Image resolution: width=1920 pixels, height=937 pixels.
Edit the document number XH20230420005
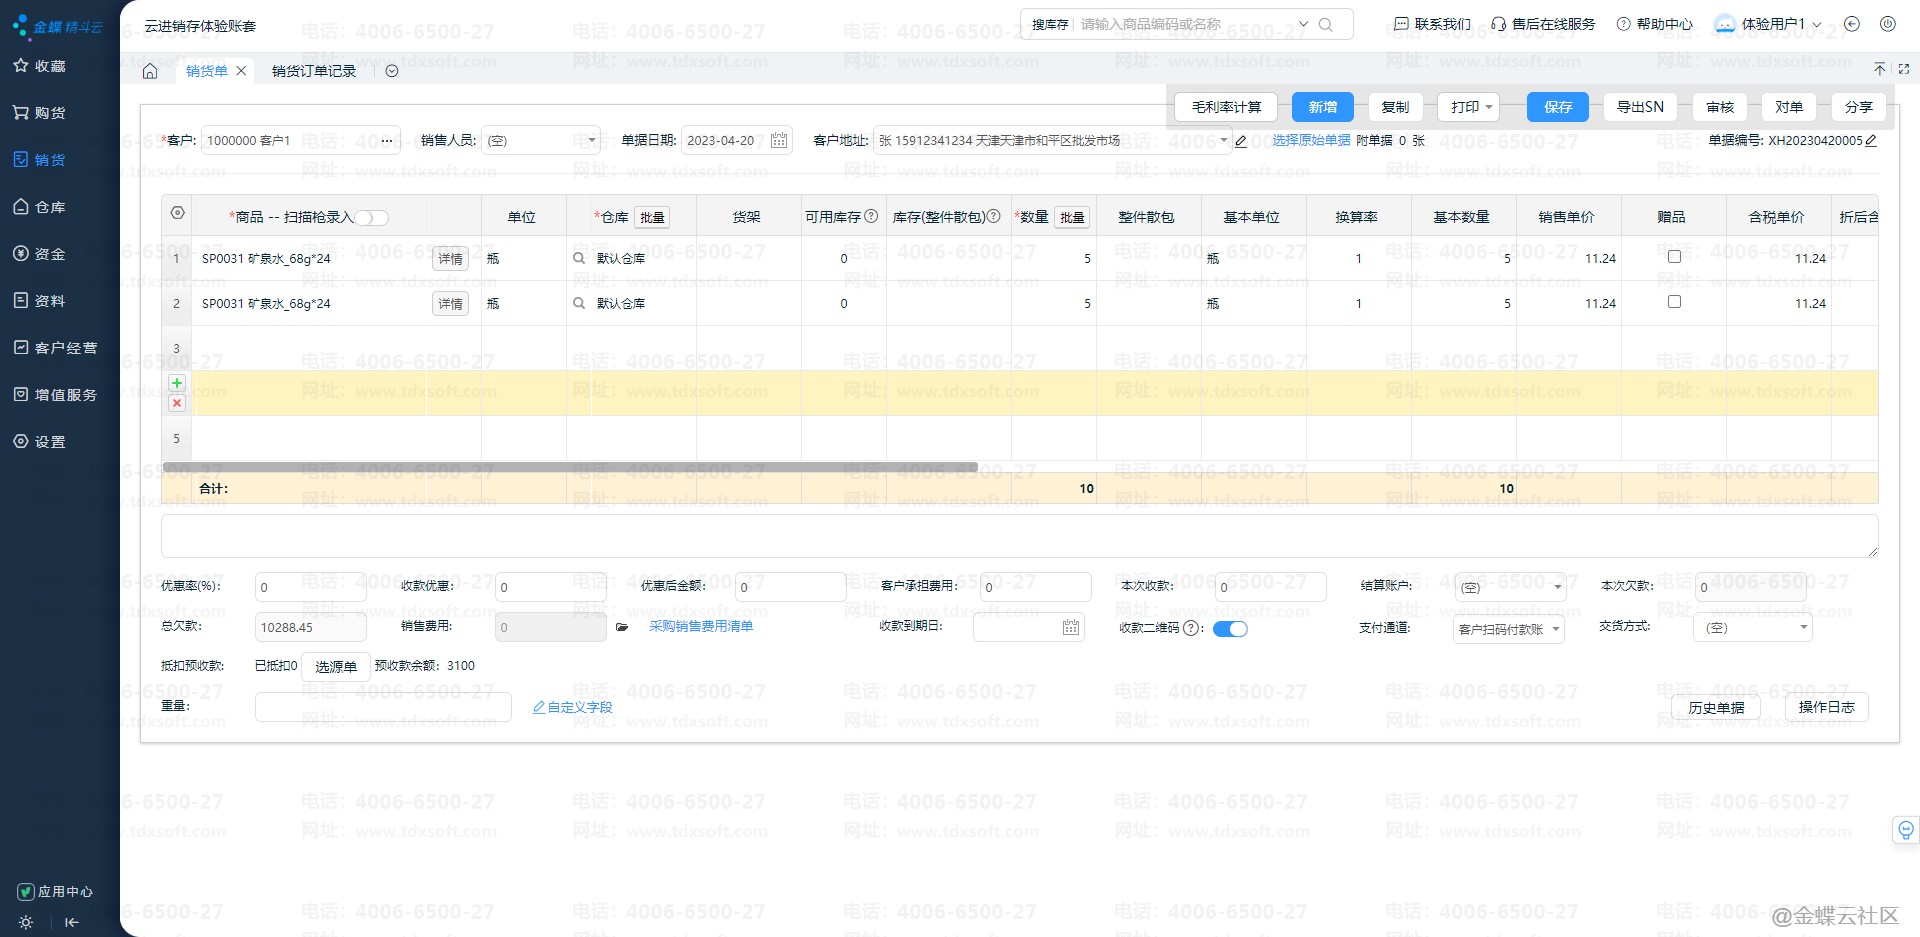1871,141
